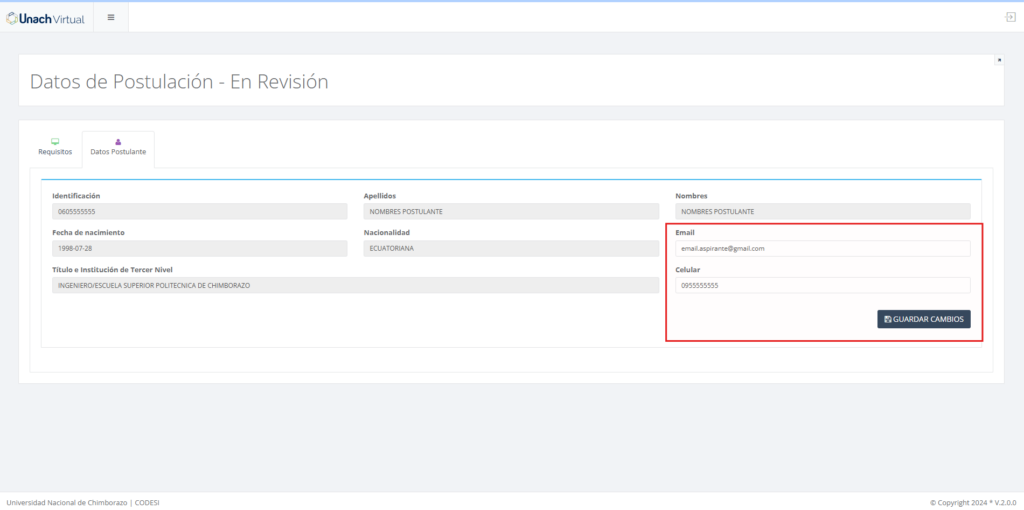This screenshot has height=510, width=1024.
Task: Click into the Celular phone field
Action: pyautogui.click(x=822, y=285)
